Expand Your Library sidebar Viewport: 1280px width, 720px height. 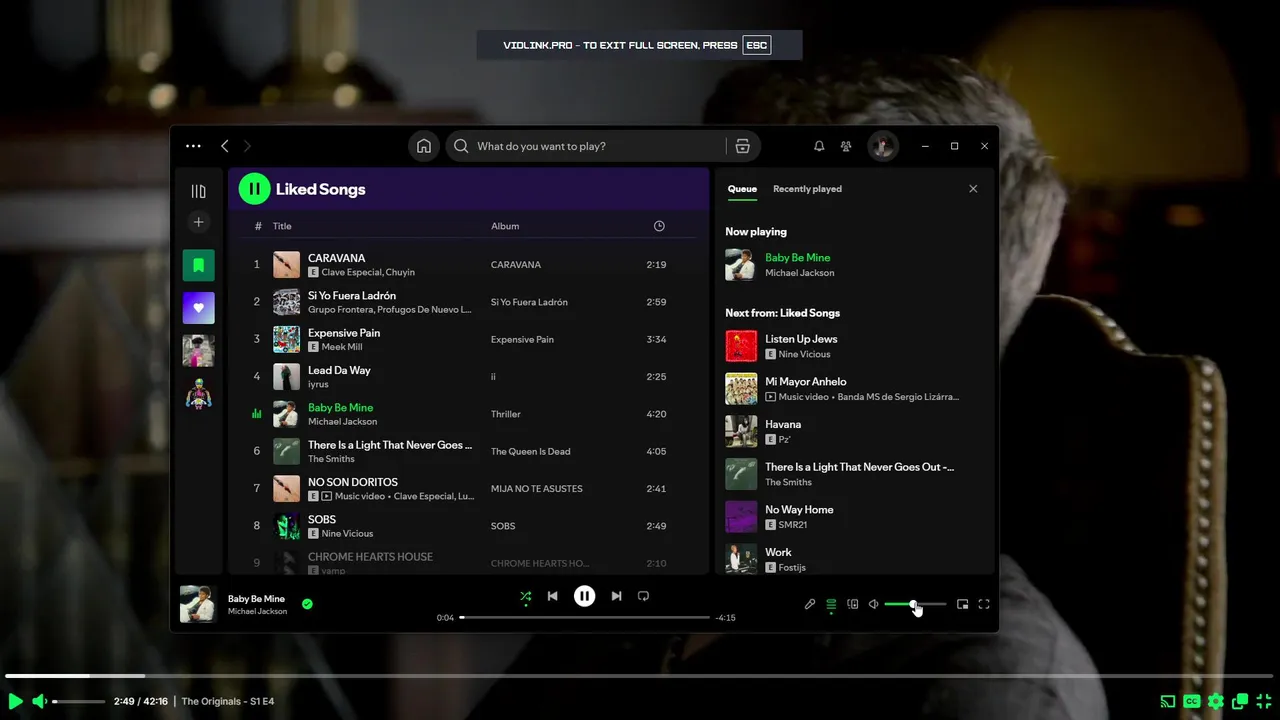(198, 191)
